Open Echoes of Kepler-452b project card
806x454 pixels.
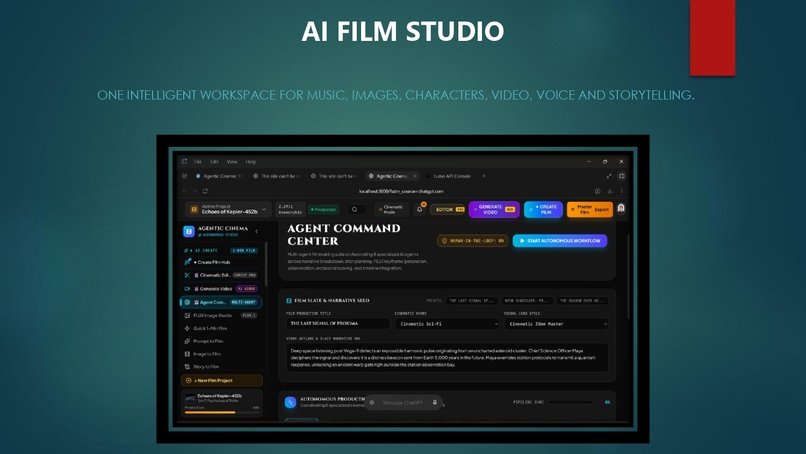222,403
